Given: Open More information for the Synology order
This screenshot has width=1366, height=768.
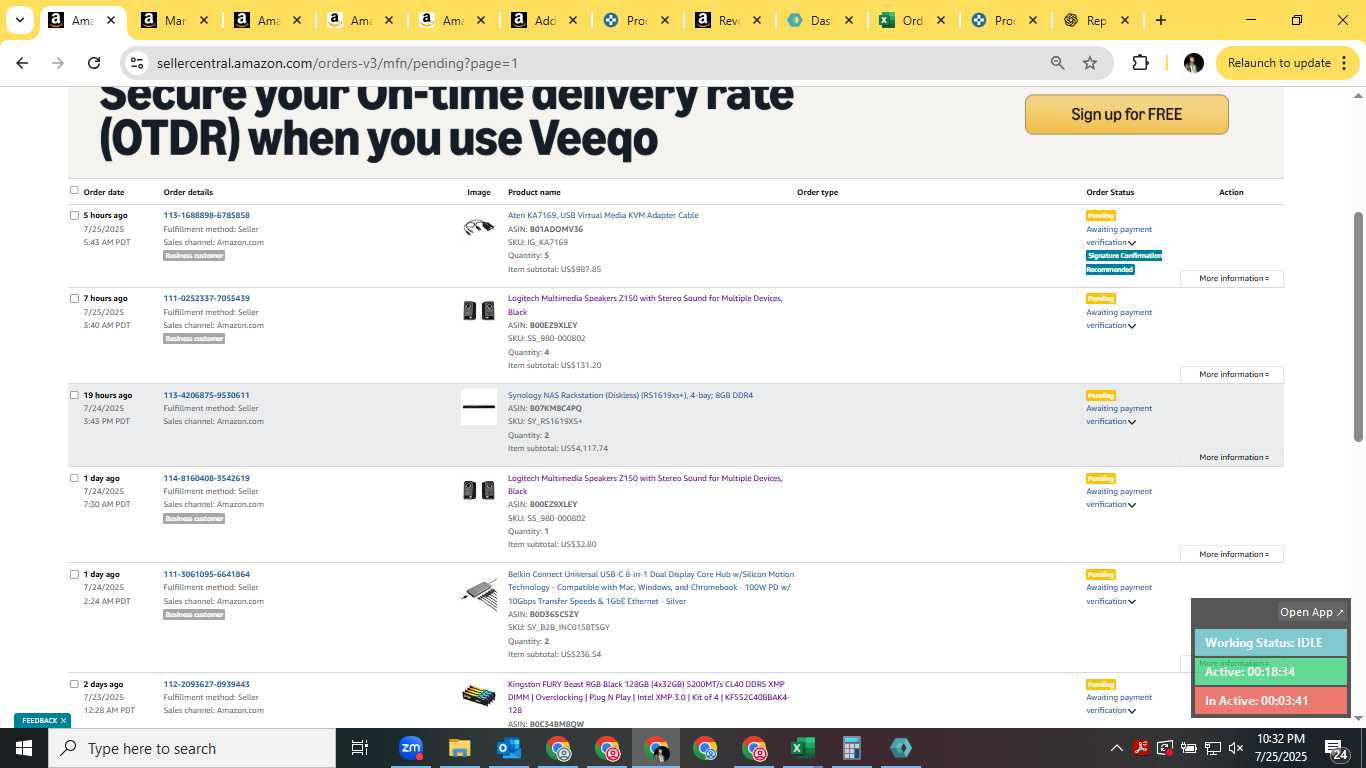Looking at the screenshot, I should click(x=1232, y=457).
